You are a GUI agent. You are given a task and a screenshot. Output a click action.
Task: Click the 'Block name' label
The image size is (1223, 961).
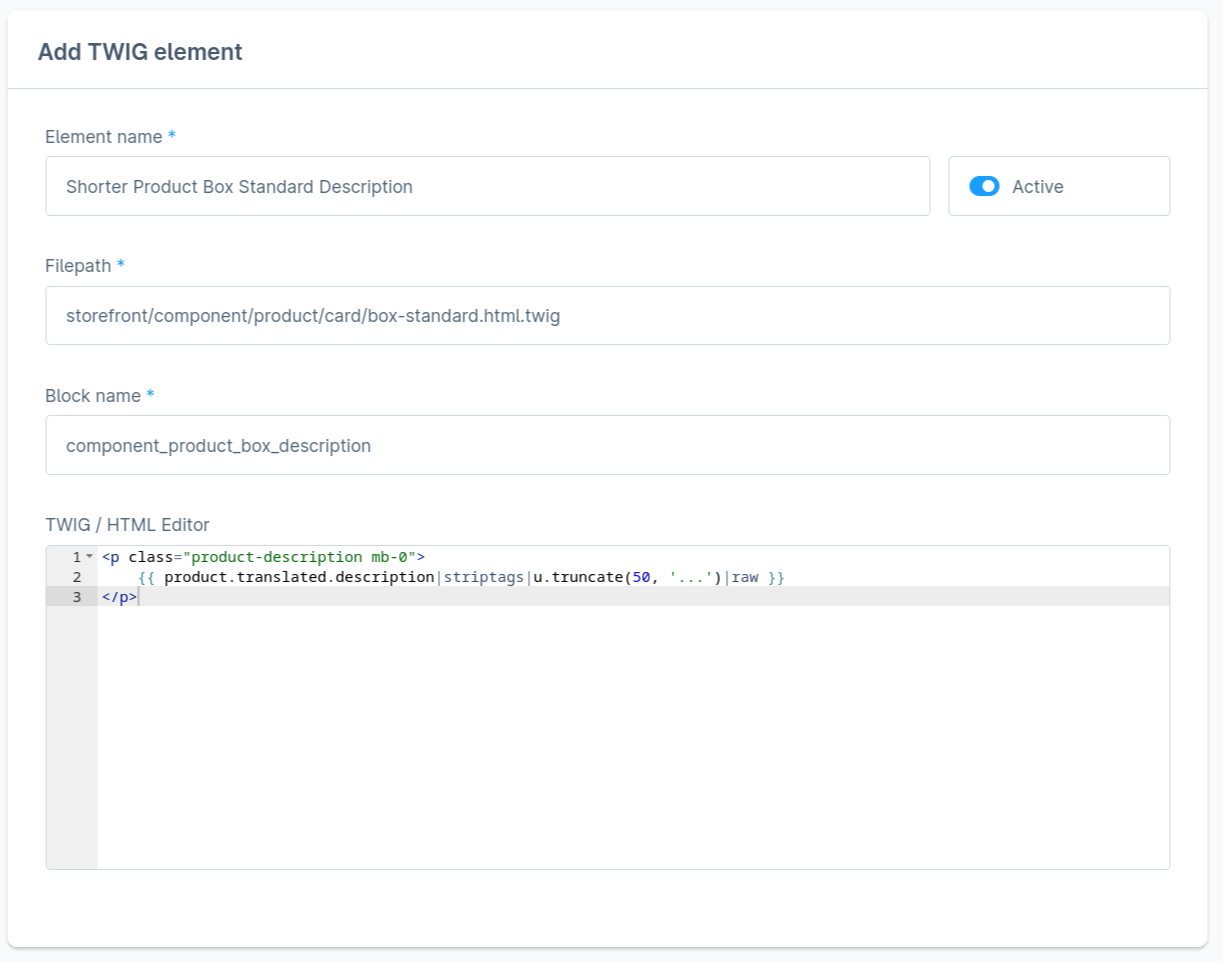pyautogui.click(x=93, y=396)
